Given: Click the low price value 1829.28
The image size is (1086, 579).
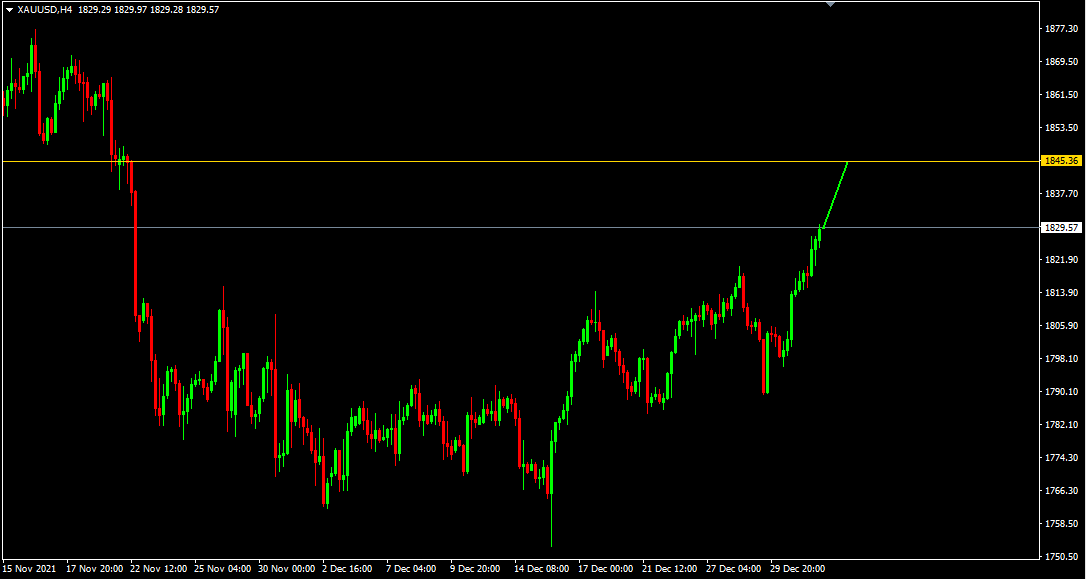Looking at the screenshot, I should point(167,10).
